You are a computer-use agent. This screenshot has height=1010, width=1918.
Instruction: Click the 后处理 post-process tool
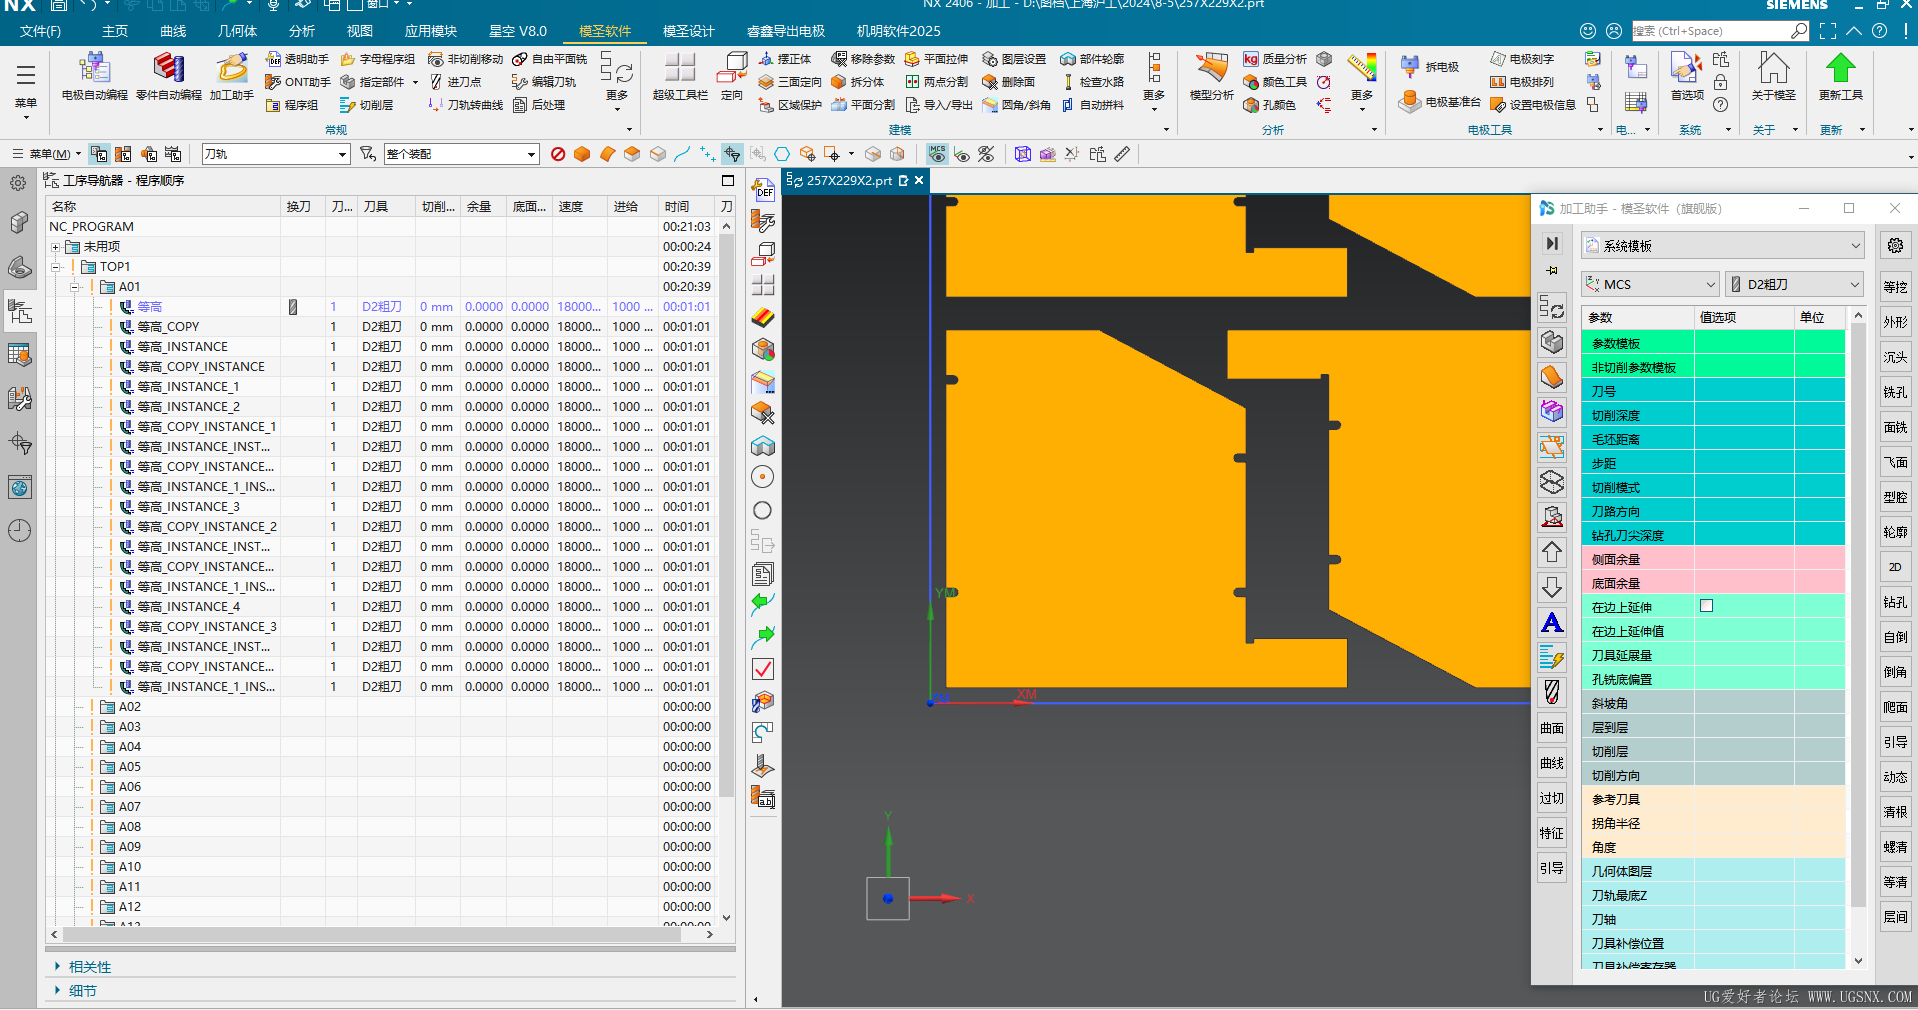(539, 105)
